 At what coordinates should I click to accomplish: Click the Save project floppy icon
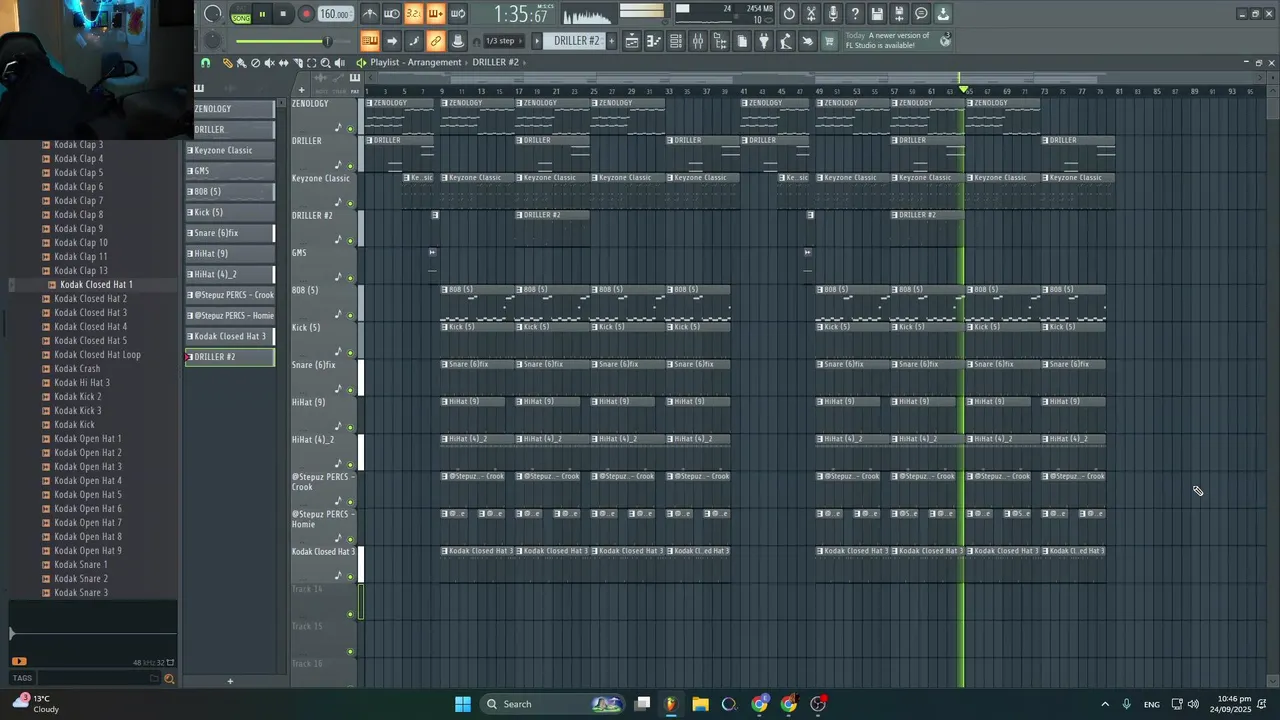pyautogui.click(x=877, y=14)
